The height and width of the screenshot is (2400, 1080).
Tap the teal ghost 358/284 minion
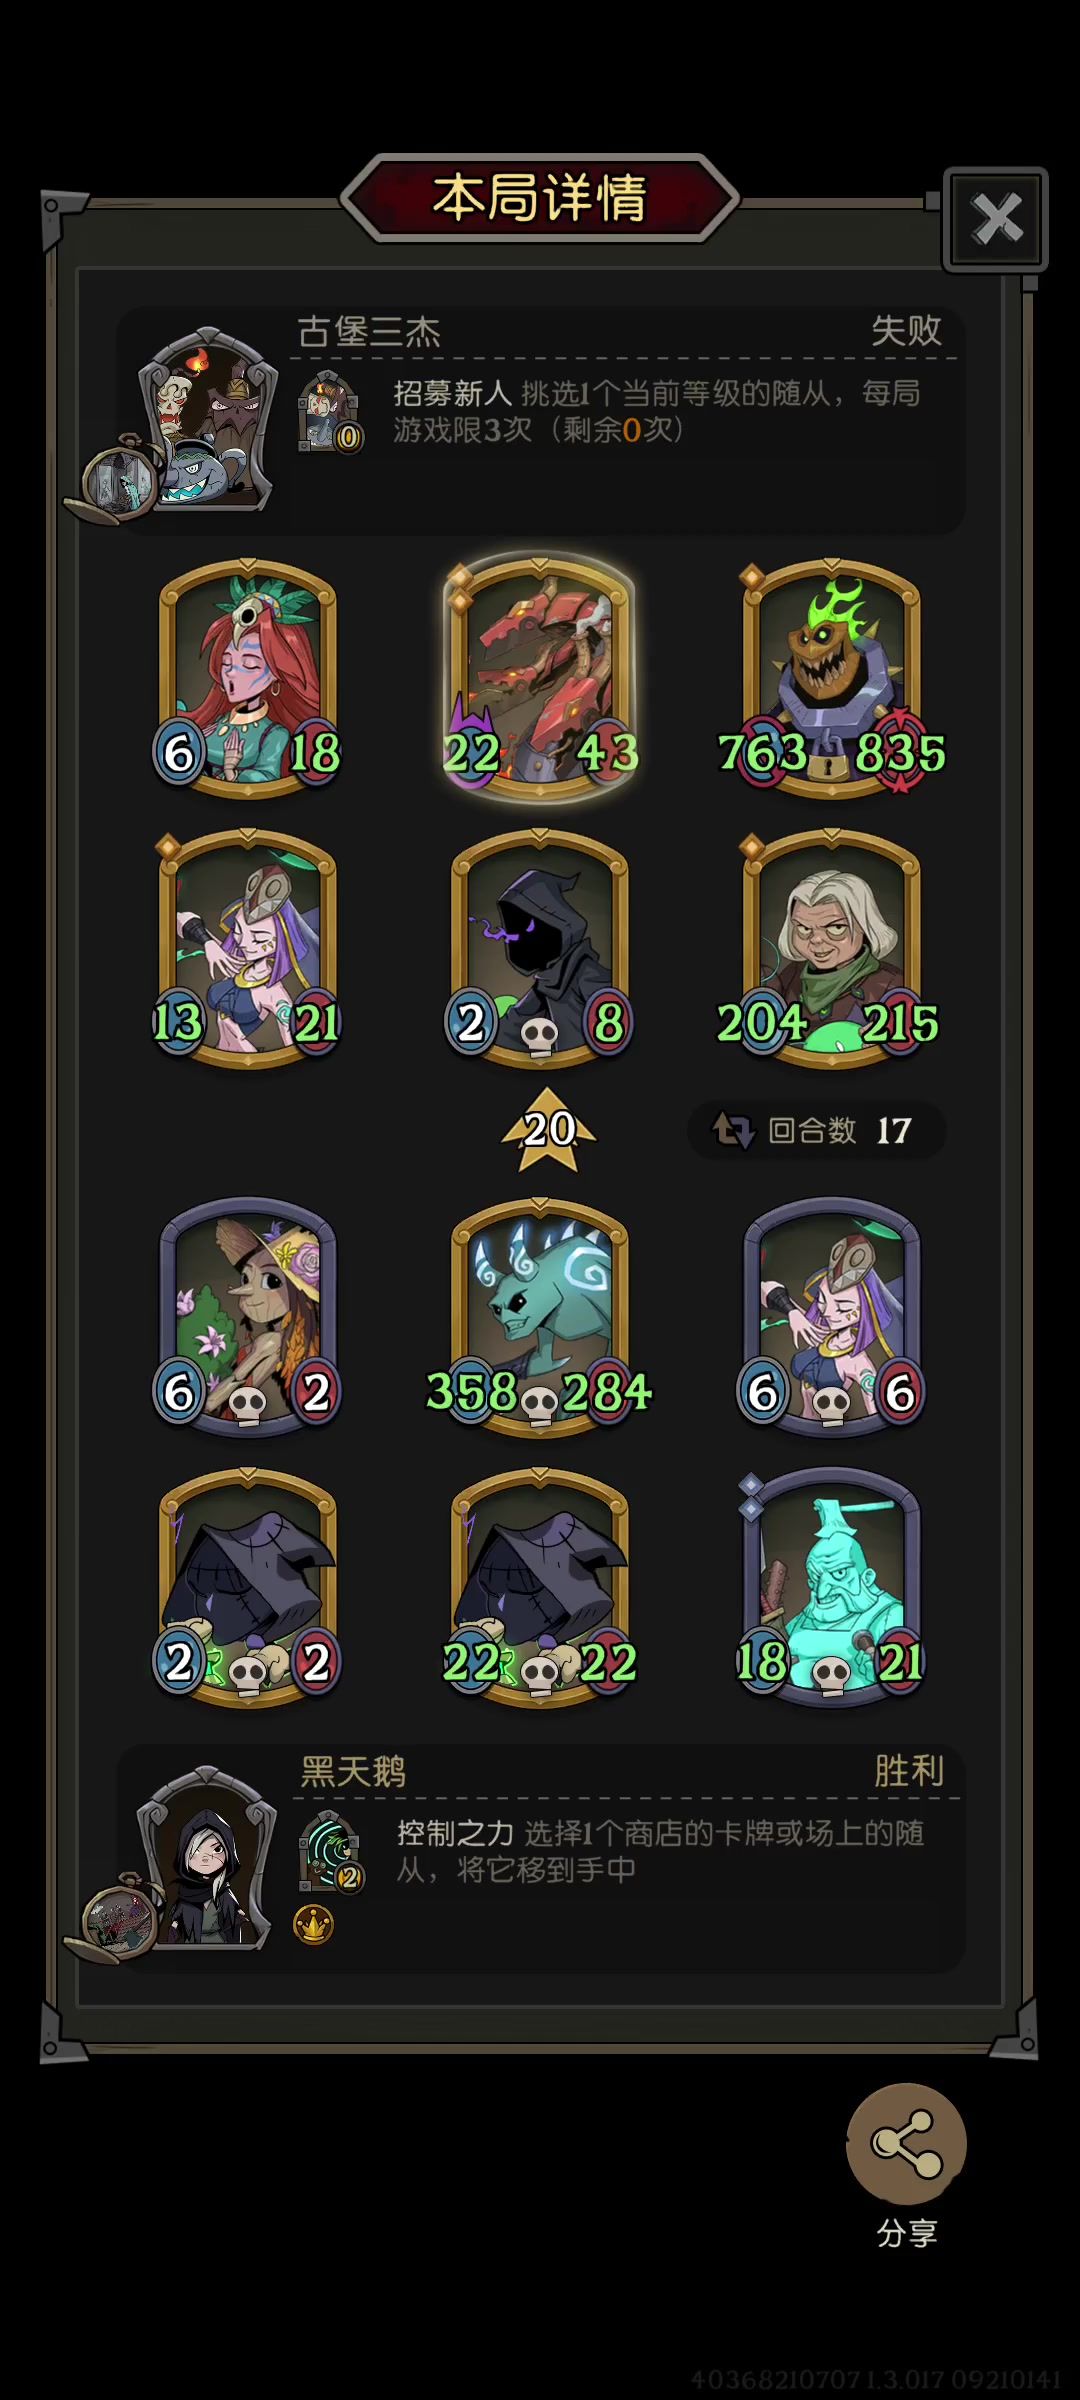(x=540, y=1318)
